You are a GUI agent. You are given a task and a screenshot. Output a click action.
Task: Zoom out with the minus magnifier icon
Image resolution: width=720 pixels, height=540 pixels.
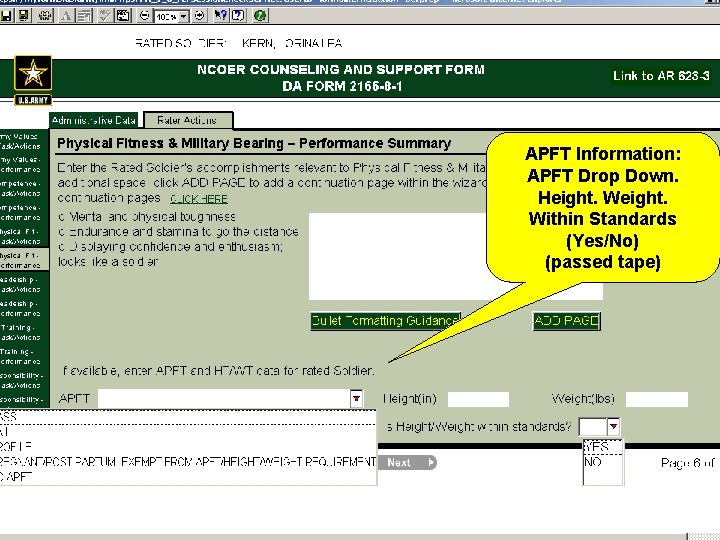(x=145, y=16)
